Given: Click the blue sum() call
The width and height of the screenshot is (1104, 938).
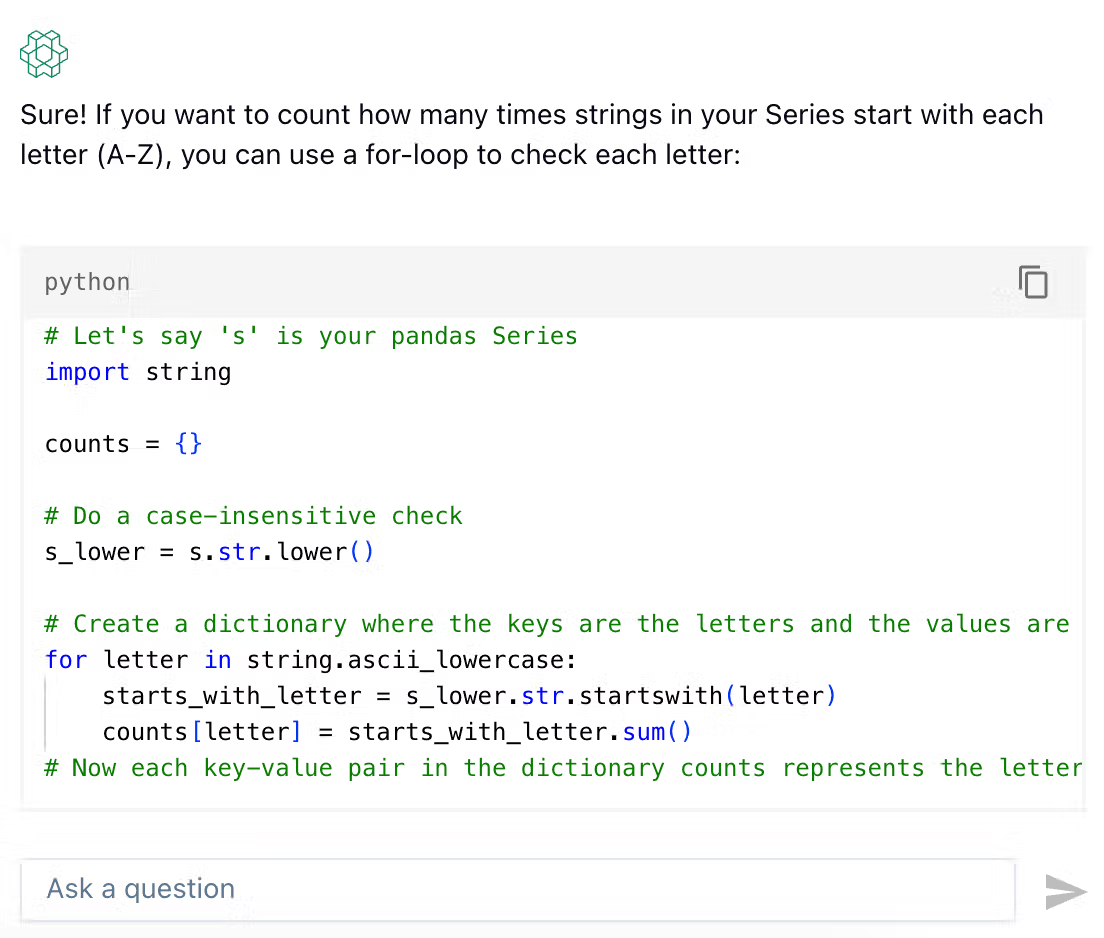Looking at the screenshot, I should 657,732.
